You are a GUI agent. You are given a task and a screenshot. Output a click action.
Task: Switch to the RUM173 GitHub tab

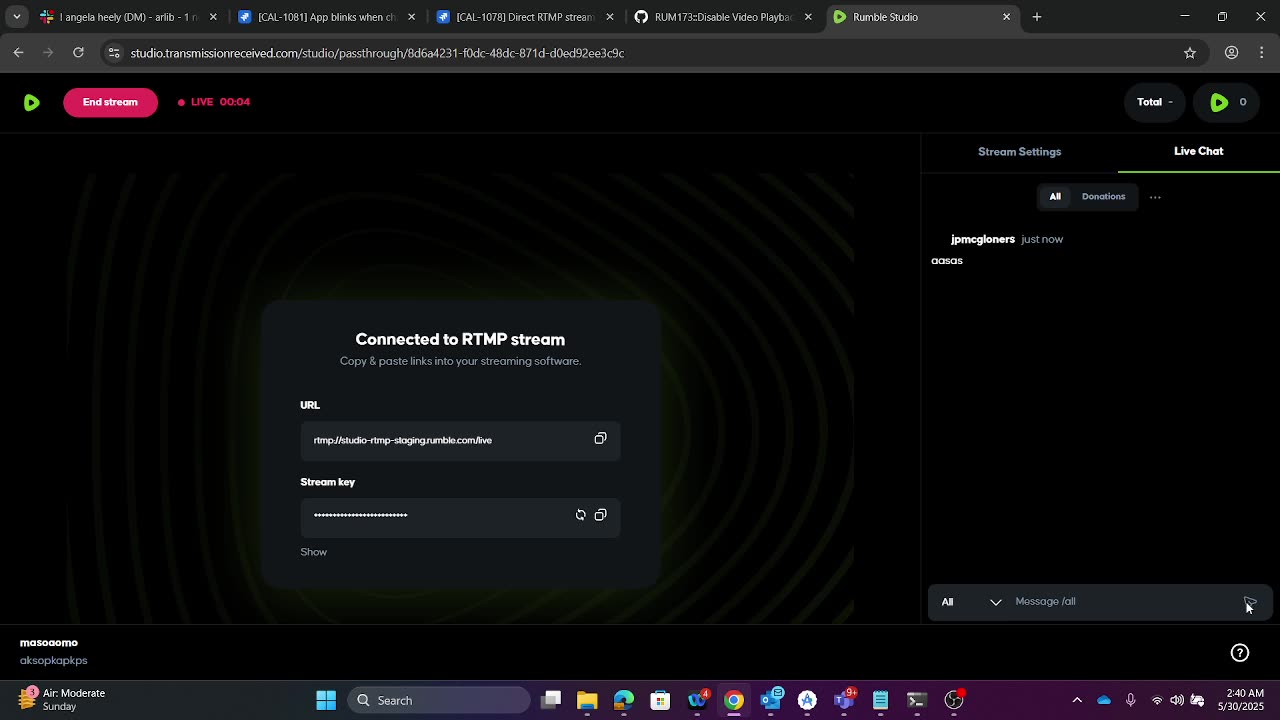[x=722, y=17]
